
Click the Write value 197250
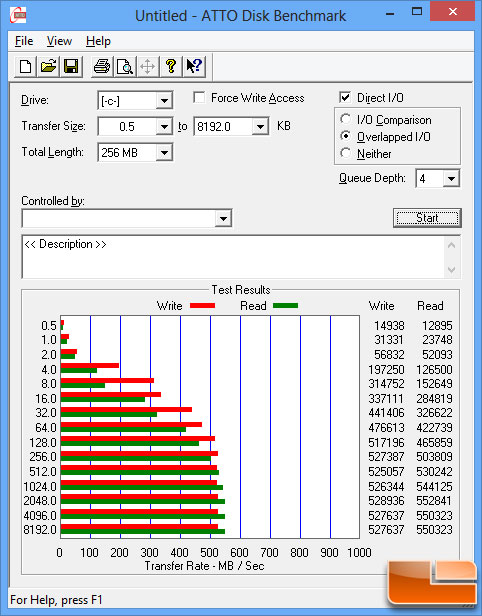(x=386, y=369)
